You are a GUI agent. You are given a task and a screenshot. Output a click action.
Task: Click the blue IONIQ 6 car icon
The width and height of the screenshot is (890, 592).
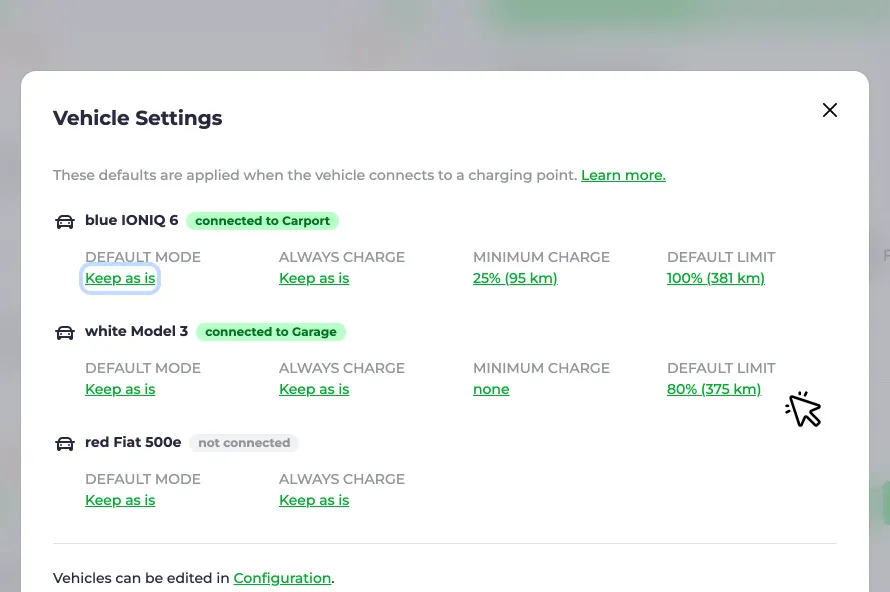[65, 221]
